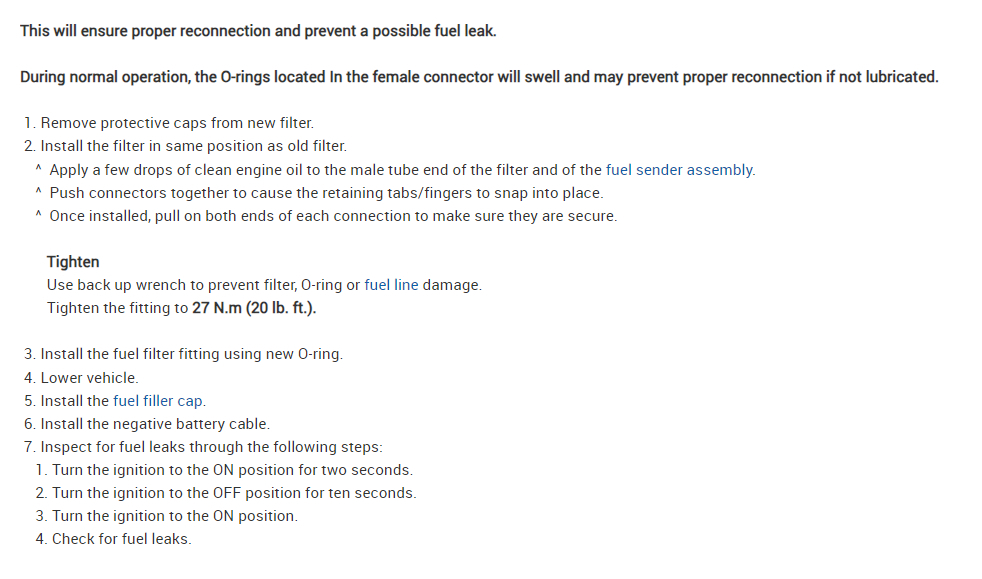Click the 'Install the filter in same position' step
The image size is (982, 579).
click(x=192, y=147)
